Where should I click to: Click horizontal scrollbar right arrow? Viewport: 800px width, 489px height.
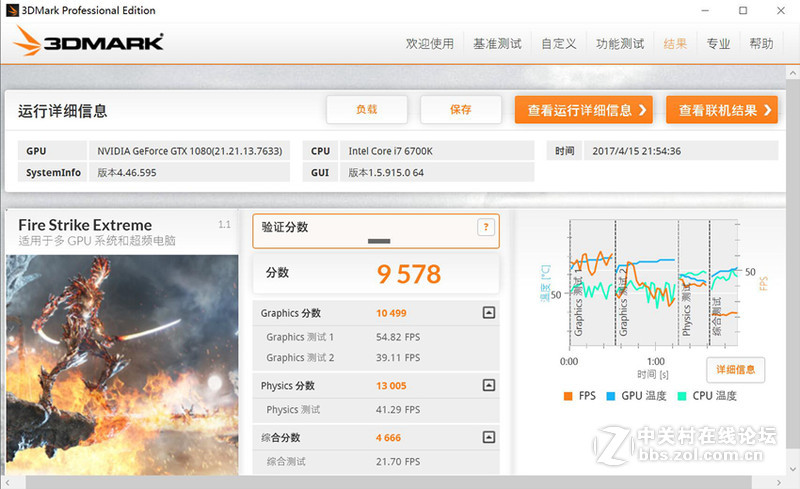click(779, 482)
